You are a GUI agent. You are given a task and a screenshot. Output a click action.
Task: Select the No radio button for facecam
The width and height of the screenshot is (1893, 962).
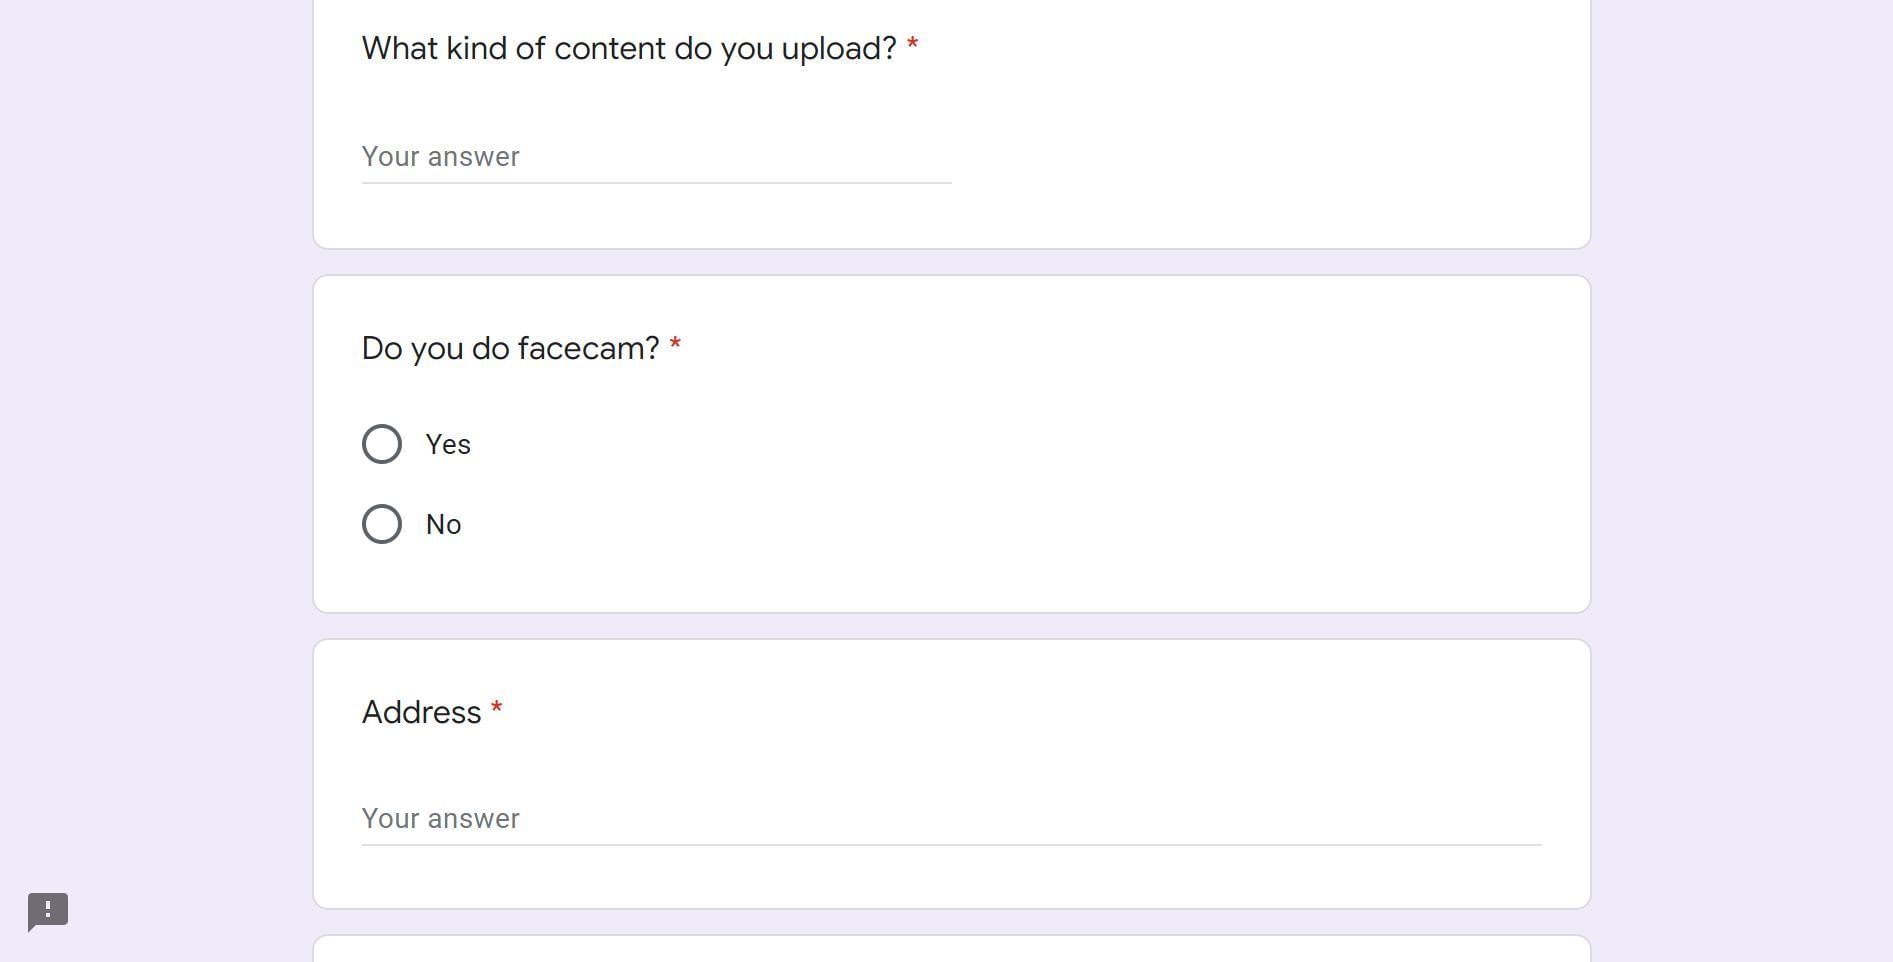tap(382, 524)
